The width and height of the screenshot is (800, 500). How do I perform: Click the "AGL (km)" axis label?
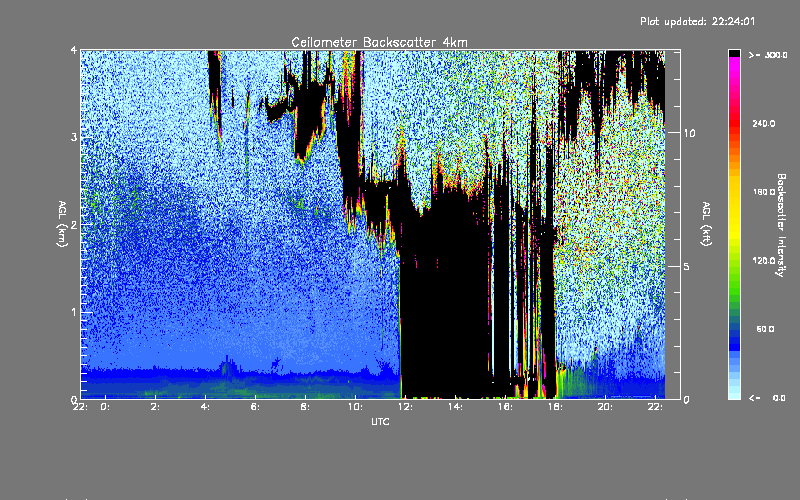point(63,224)
